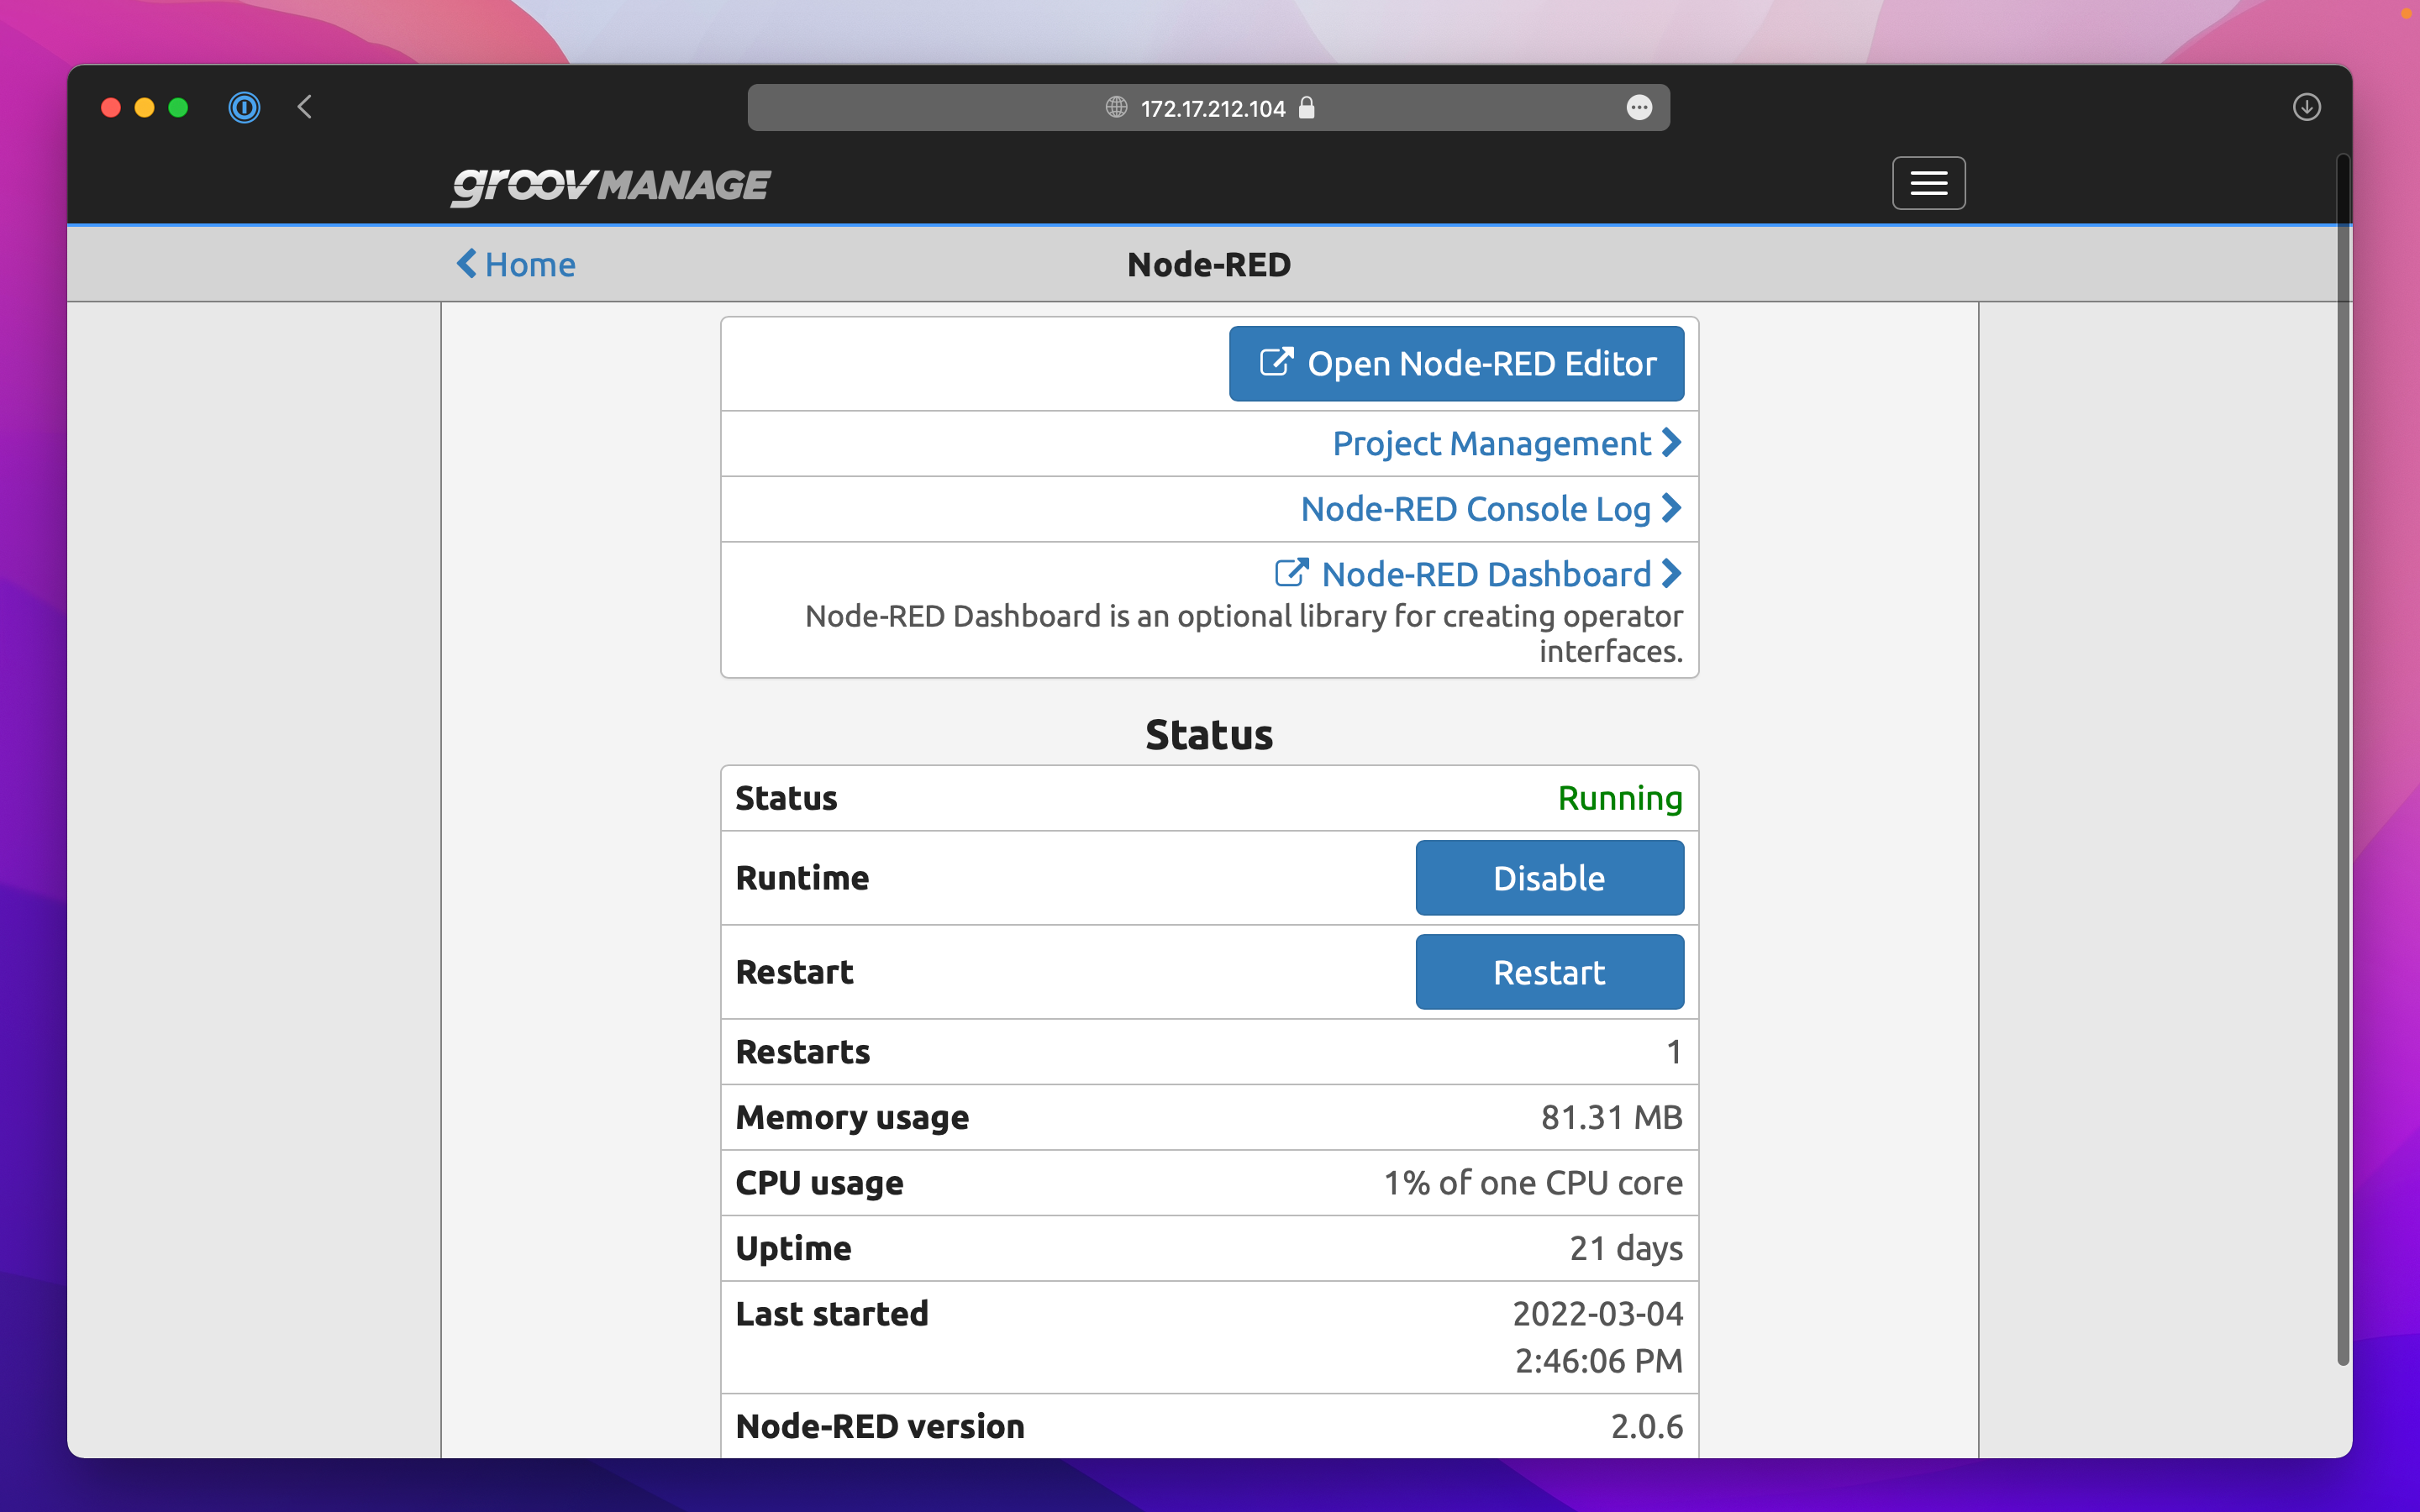Screen dimensions: 2420x1512
Task: Open Node-RED Editor button
Action: tap(1455, 363)
